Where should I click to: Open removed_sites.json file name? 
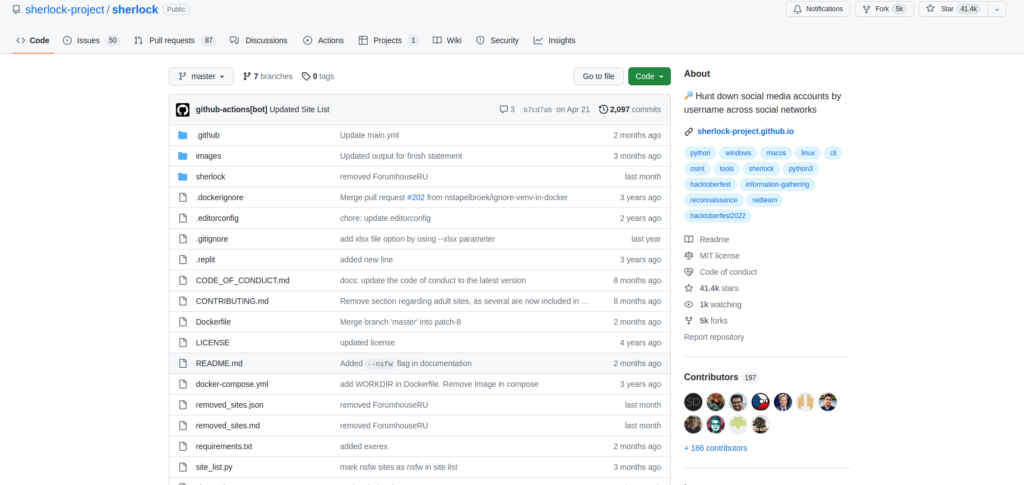[x=229, y=405]
